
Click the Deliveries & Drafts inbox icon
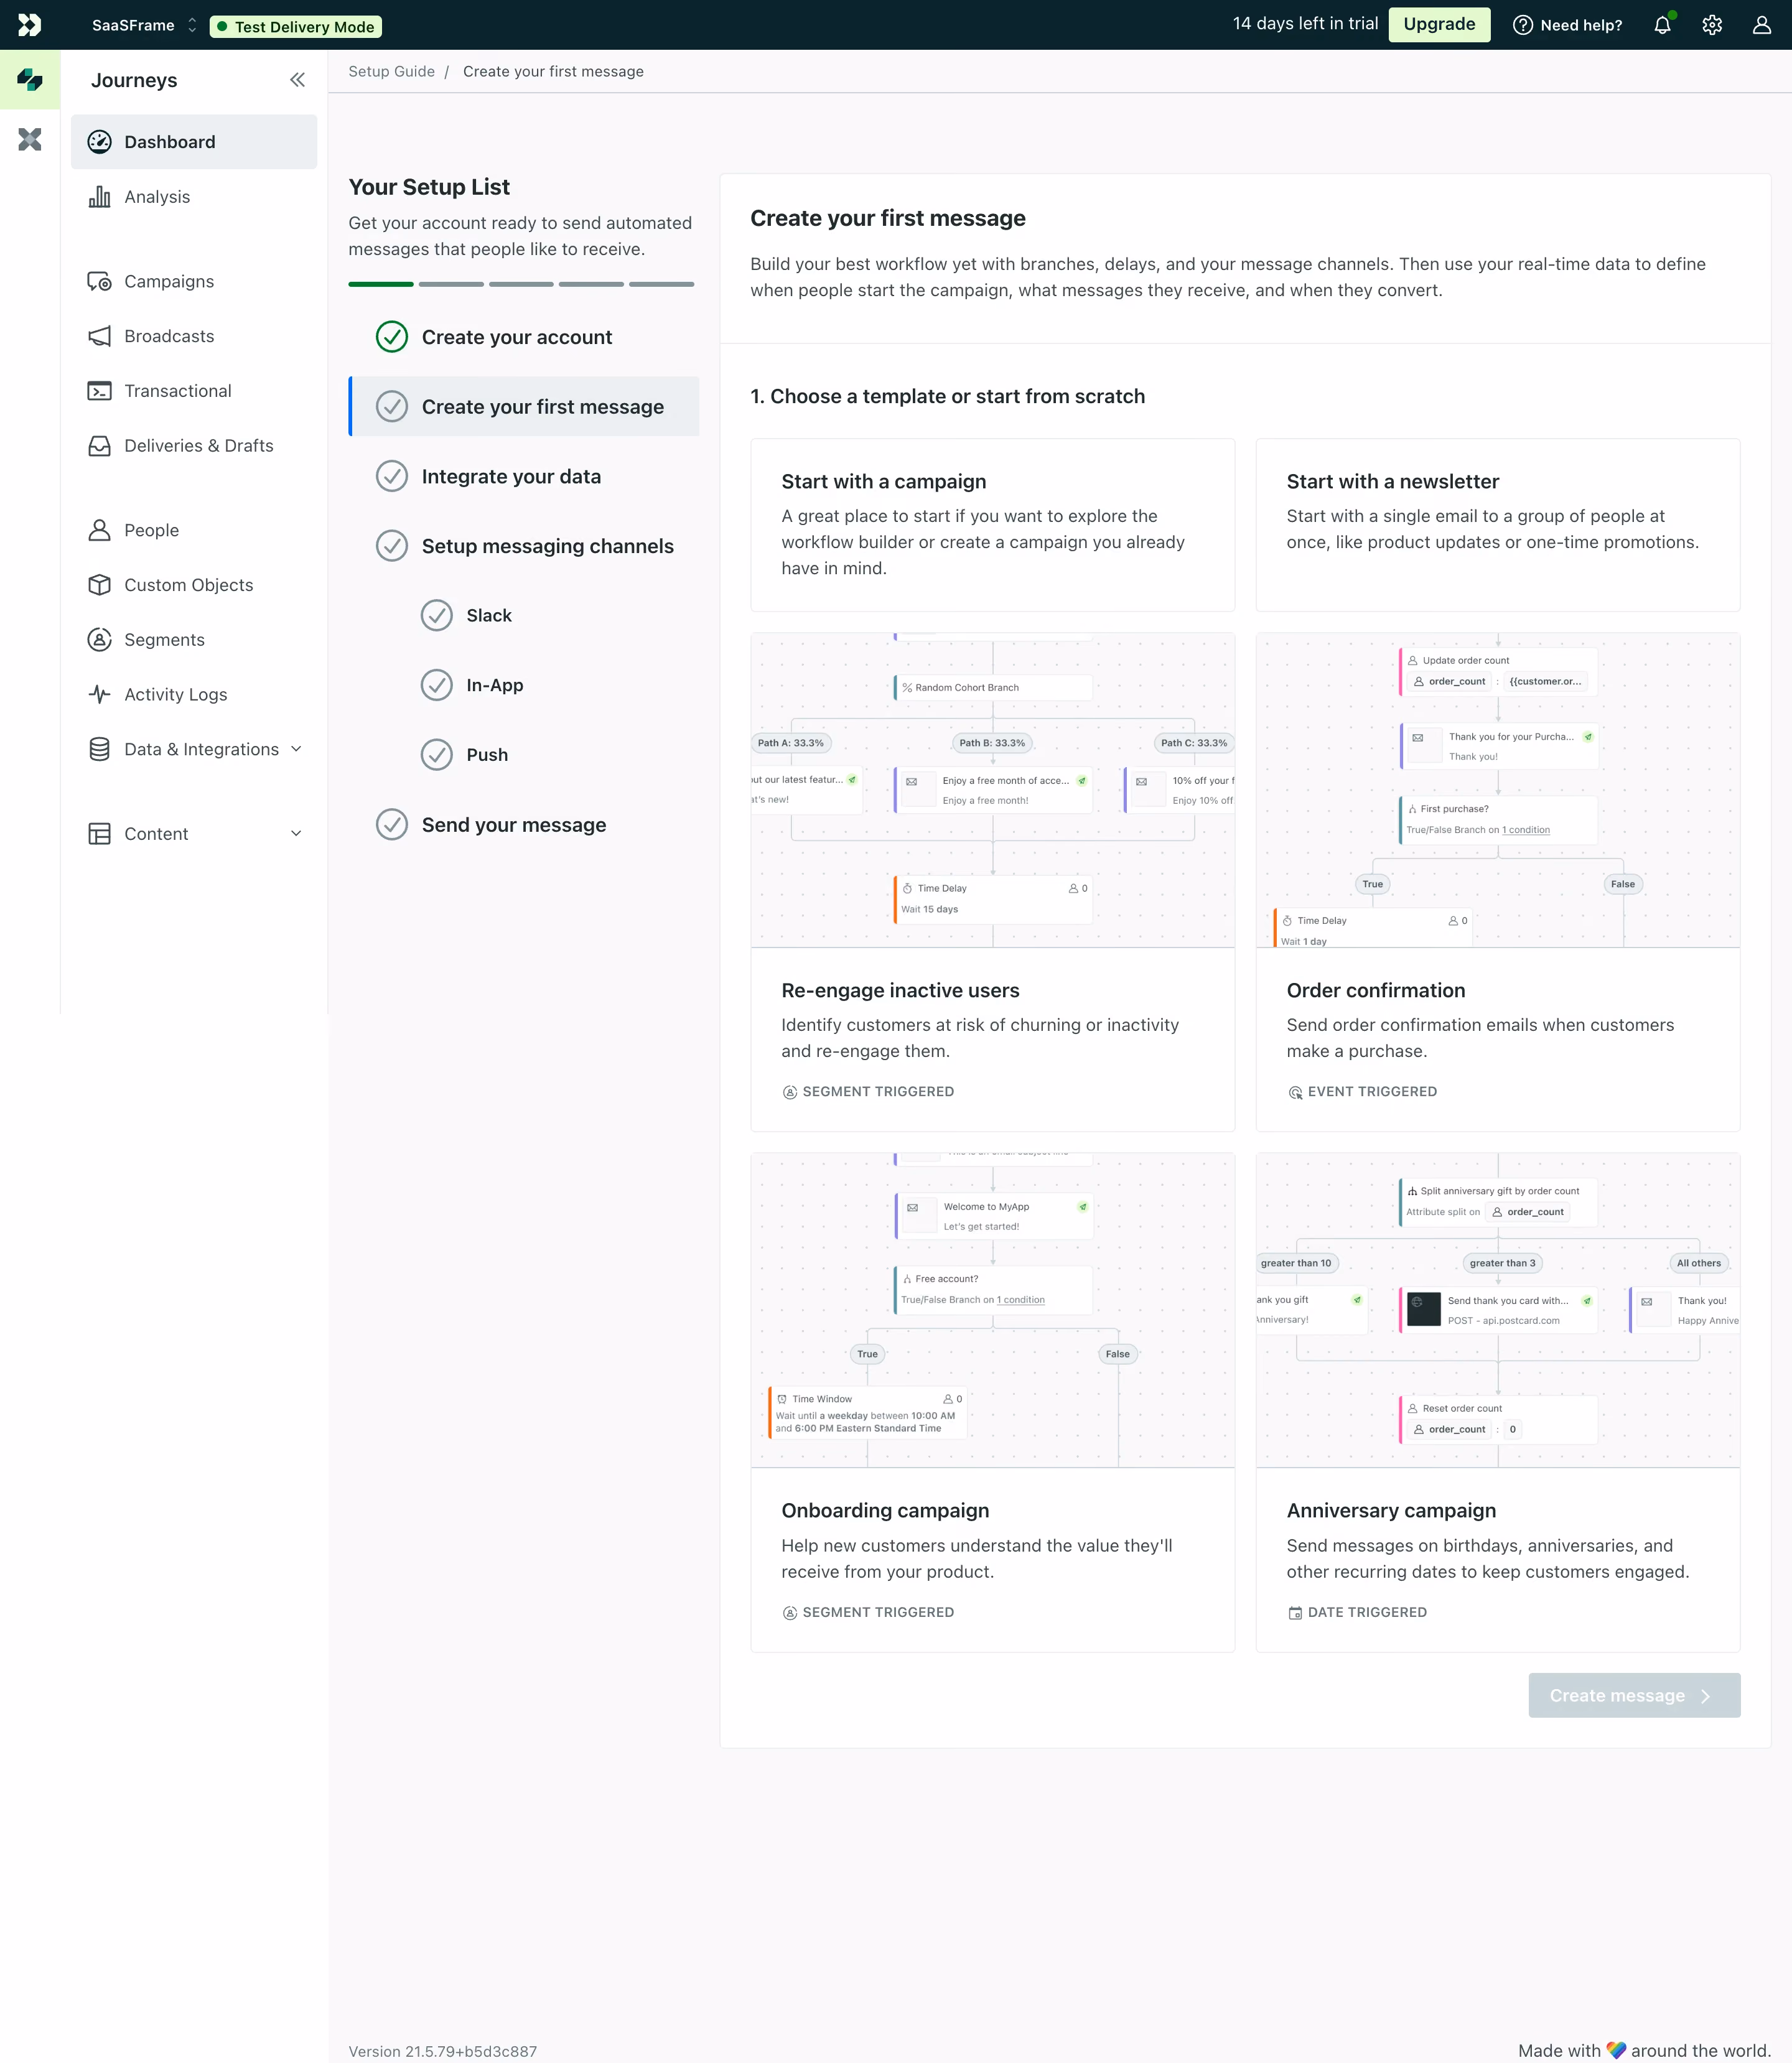click(x=99, y=446)
